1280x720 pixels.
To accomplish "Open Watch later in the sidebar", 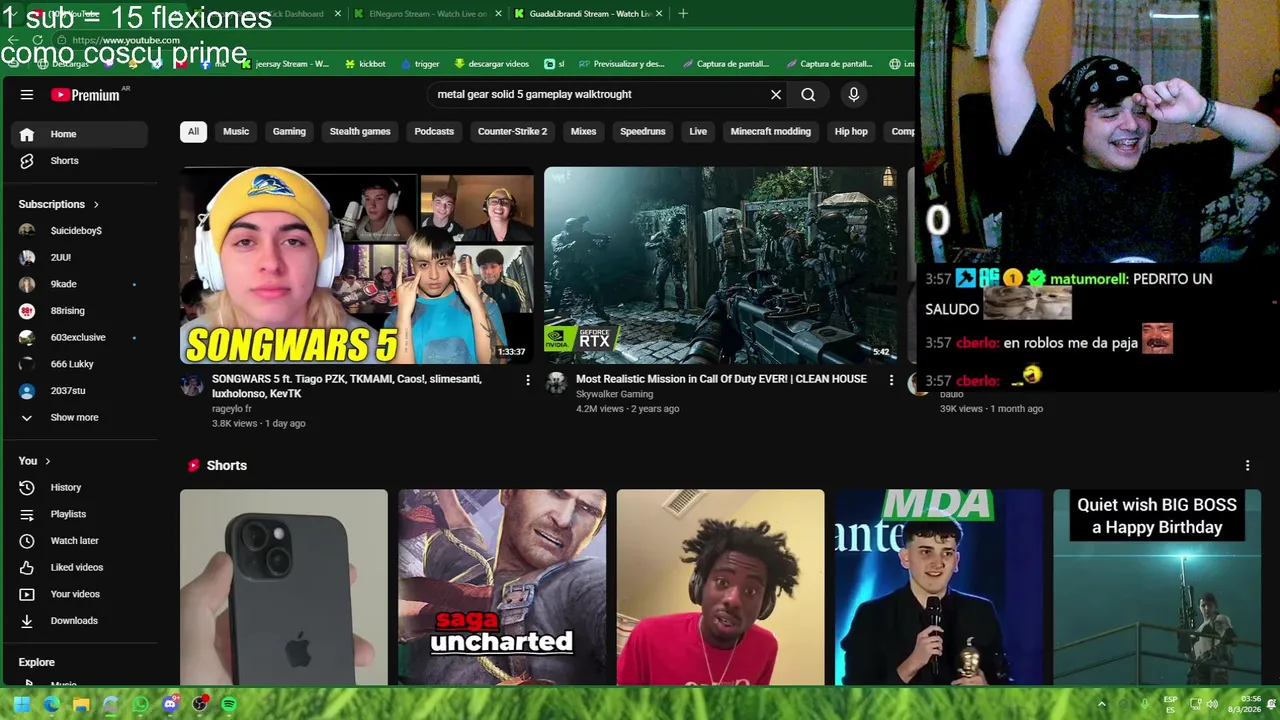I will point(77,541).
